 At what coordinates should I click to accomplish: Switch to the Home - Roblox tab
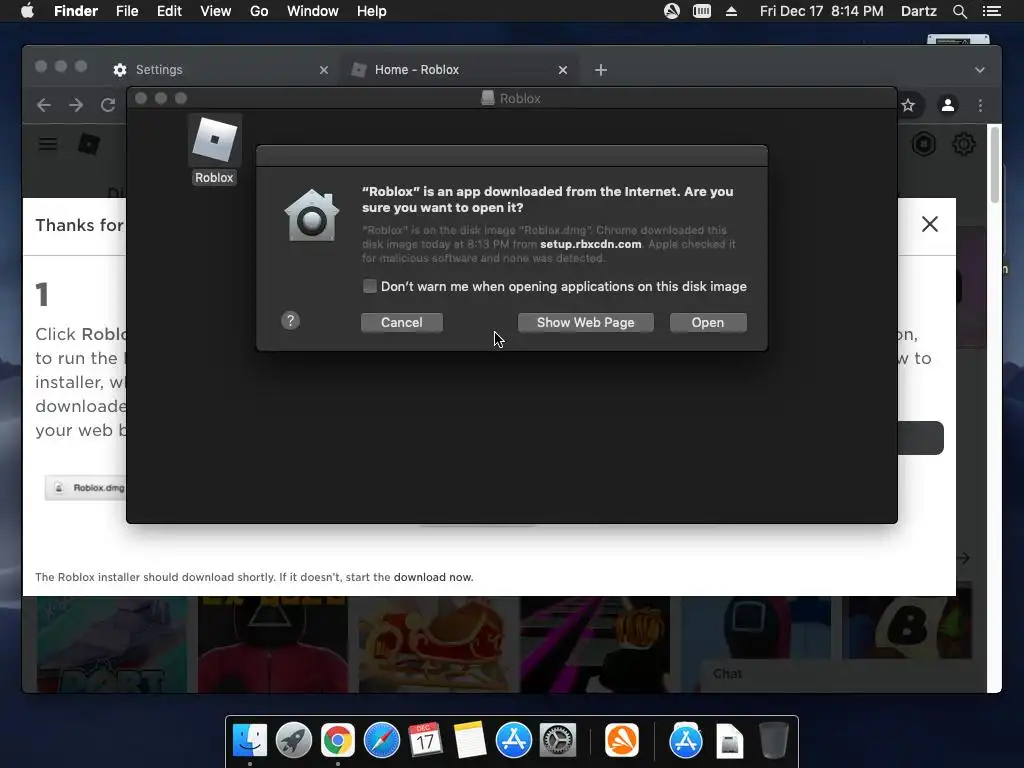(x=460, y=70)
